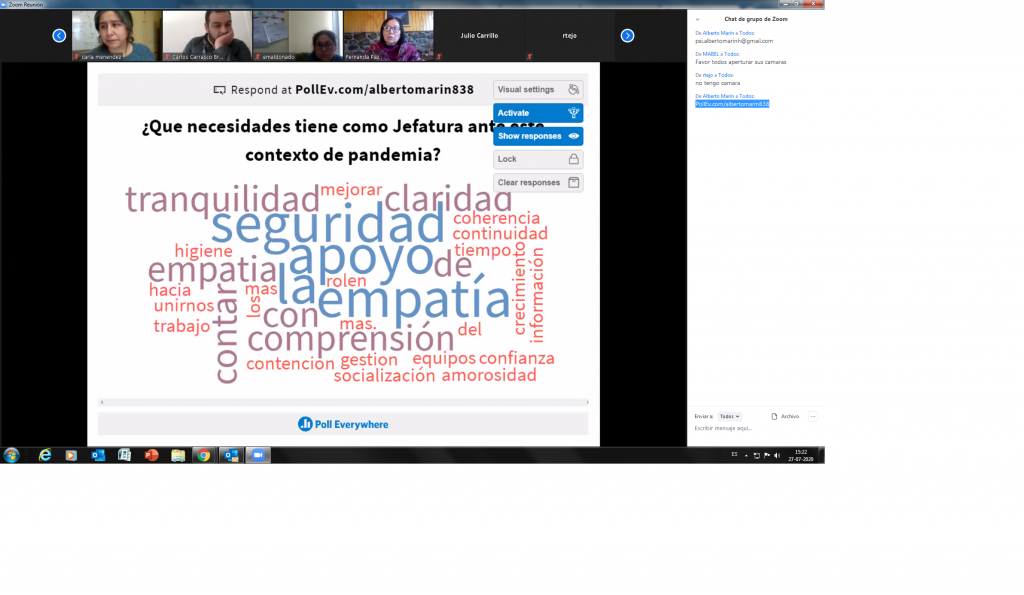The image size is (1024, 595).
Task: Launch Internet Explorer from taskbar
Action: point(45,455)
